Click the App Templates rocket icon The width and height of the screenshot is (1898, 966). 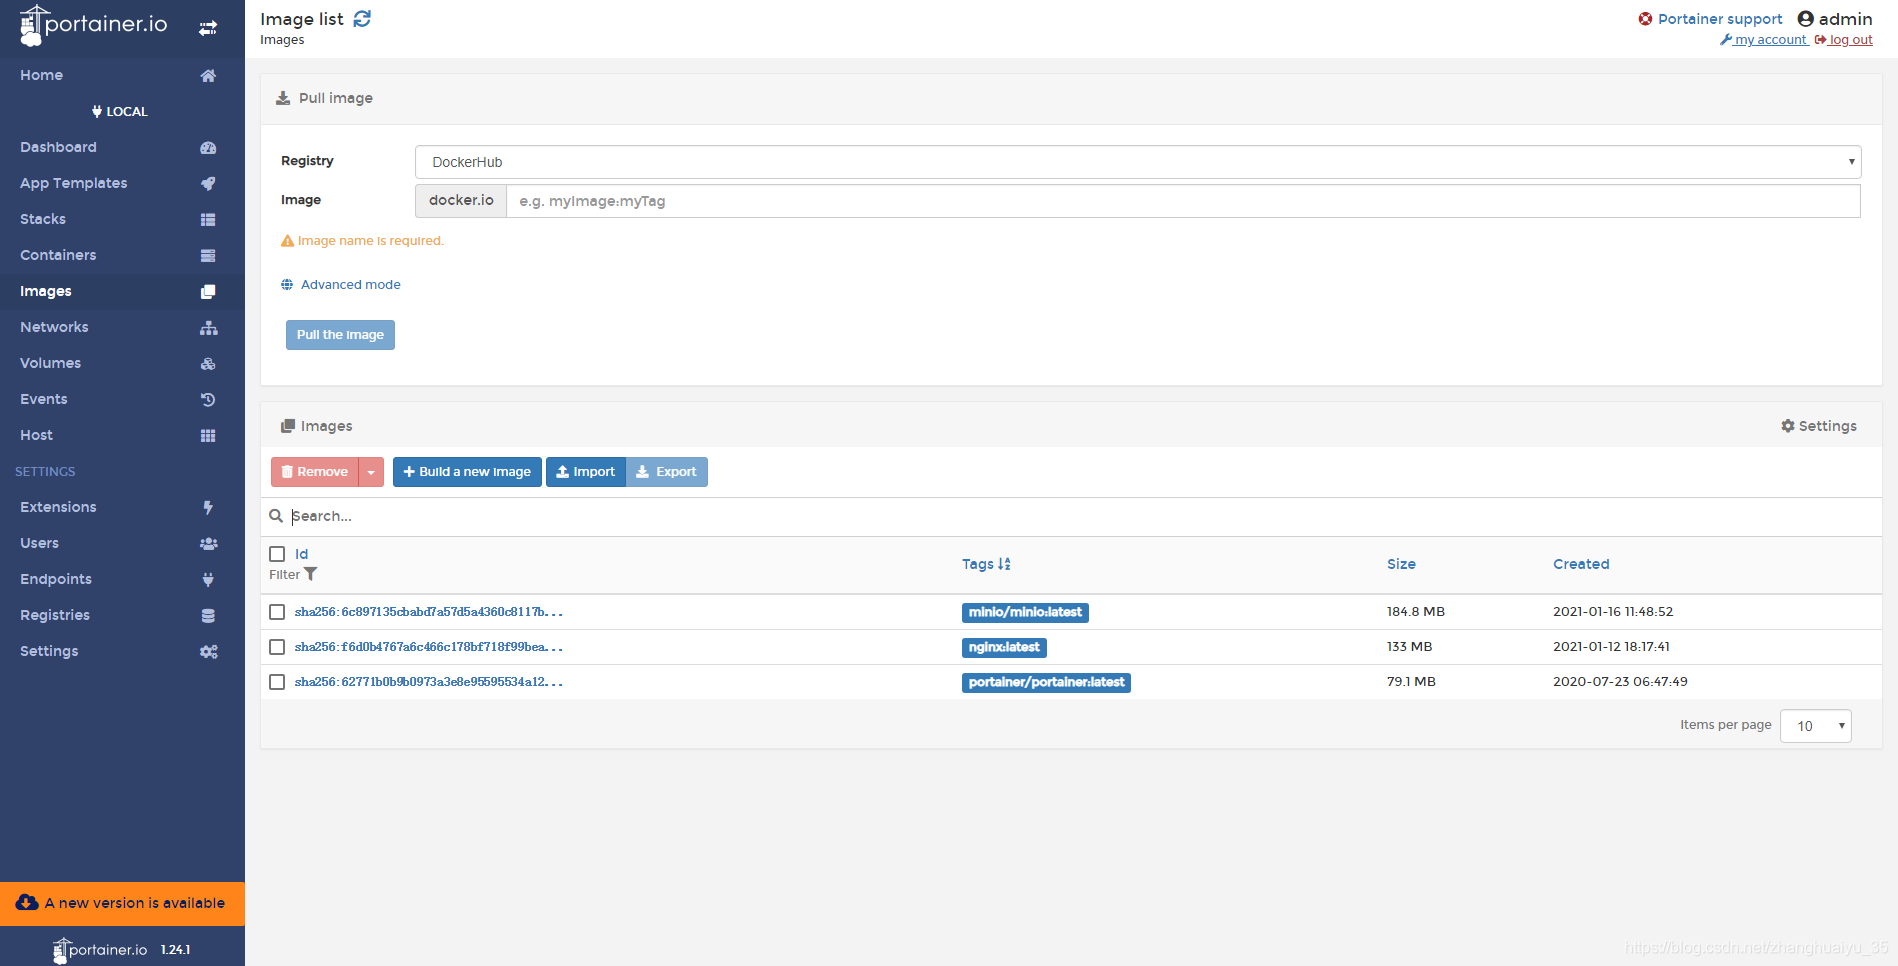[x=208, y=184]
